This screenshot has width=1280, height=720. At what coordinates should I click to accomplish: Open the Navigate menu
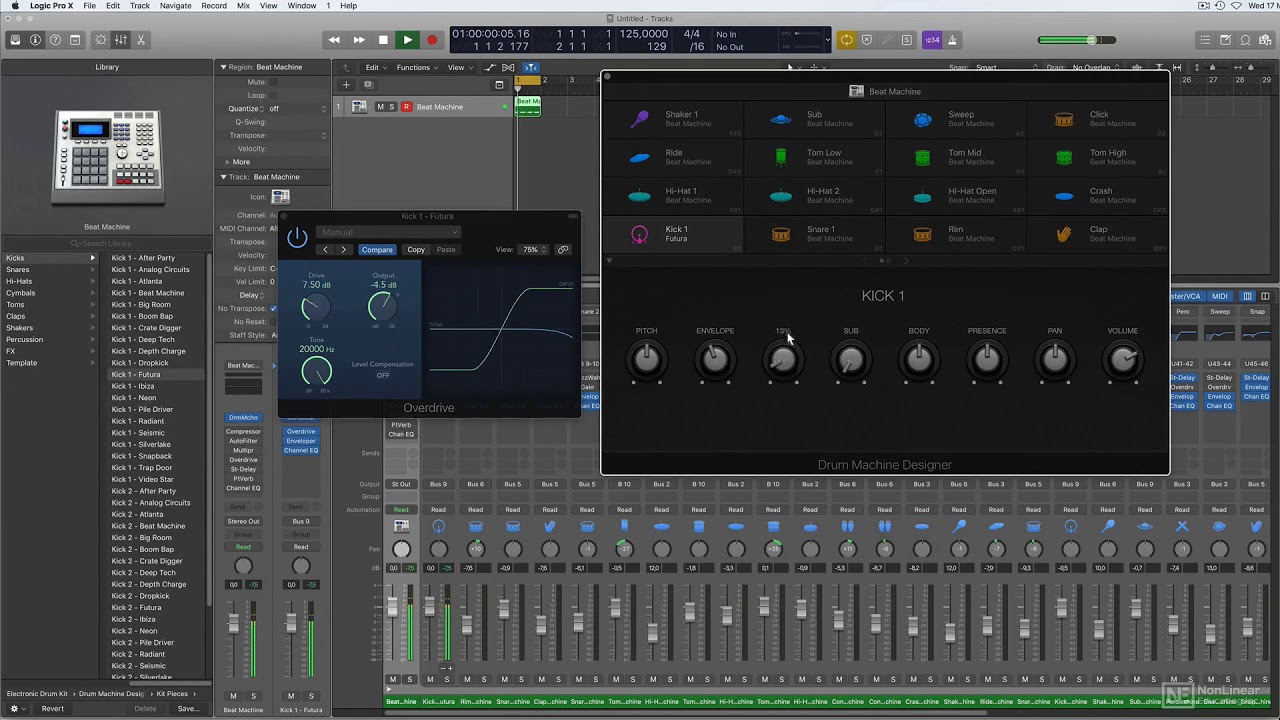176,6
